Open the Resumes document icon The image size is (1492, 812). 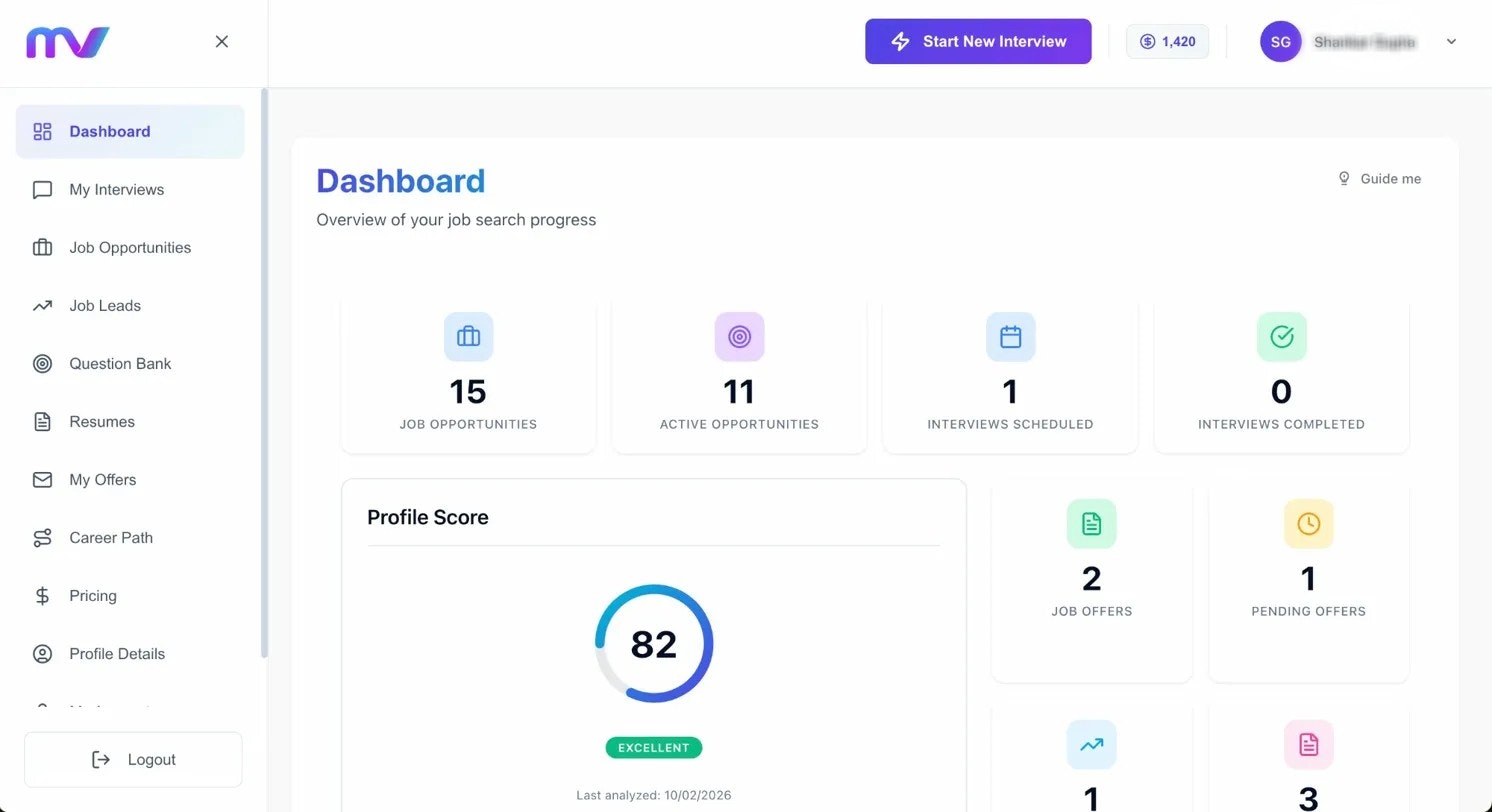click(42, 421)
